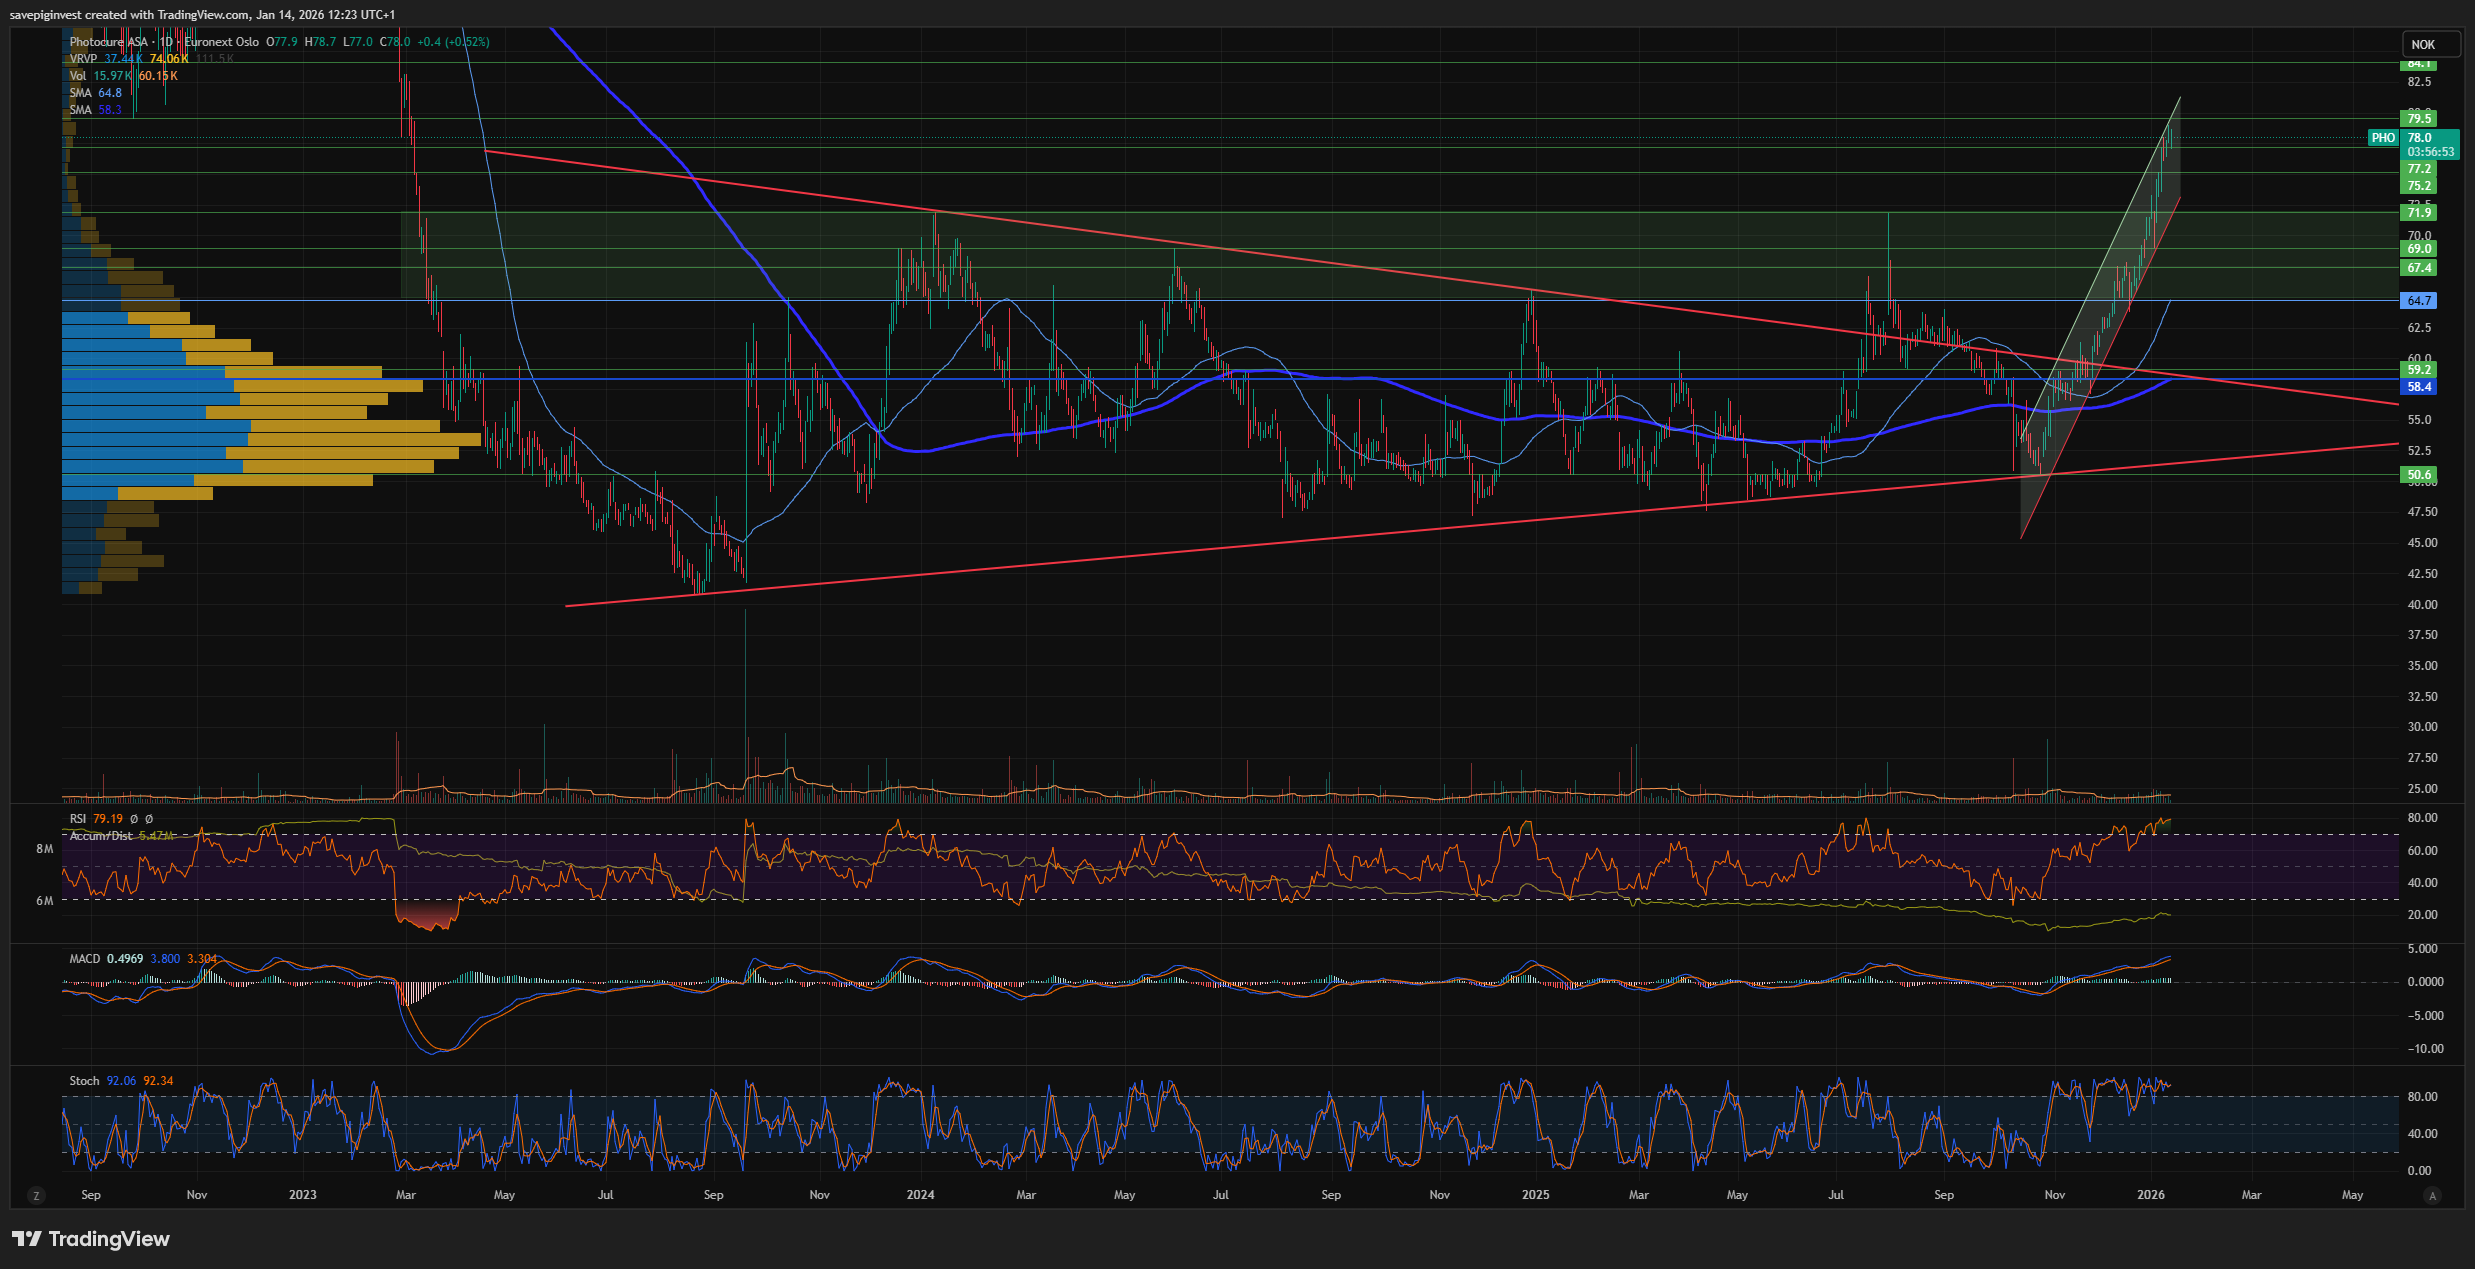Click the Accum/Dist indicator label
The image size is (2475, 1269).
[x=101, y=836]
